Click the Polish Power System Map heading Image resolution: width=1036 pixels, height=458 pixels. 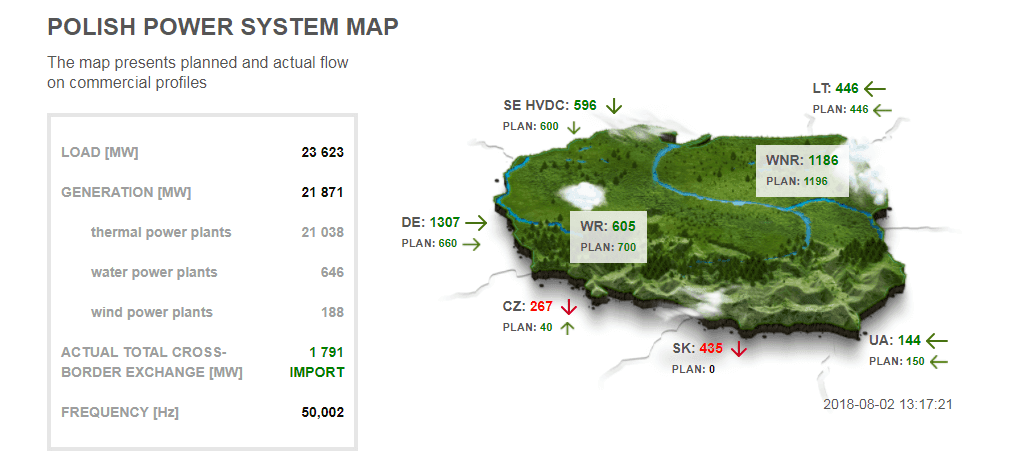(223, 28)
